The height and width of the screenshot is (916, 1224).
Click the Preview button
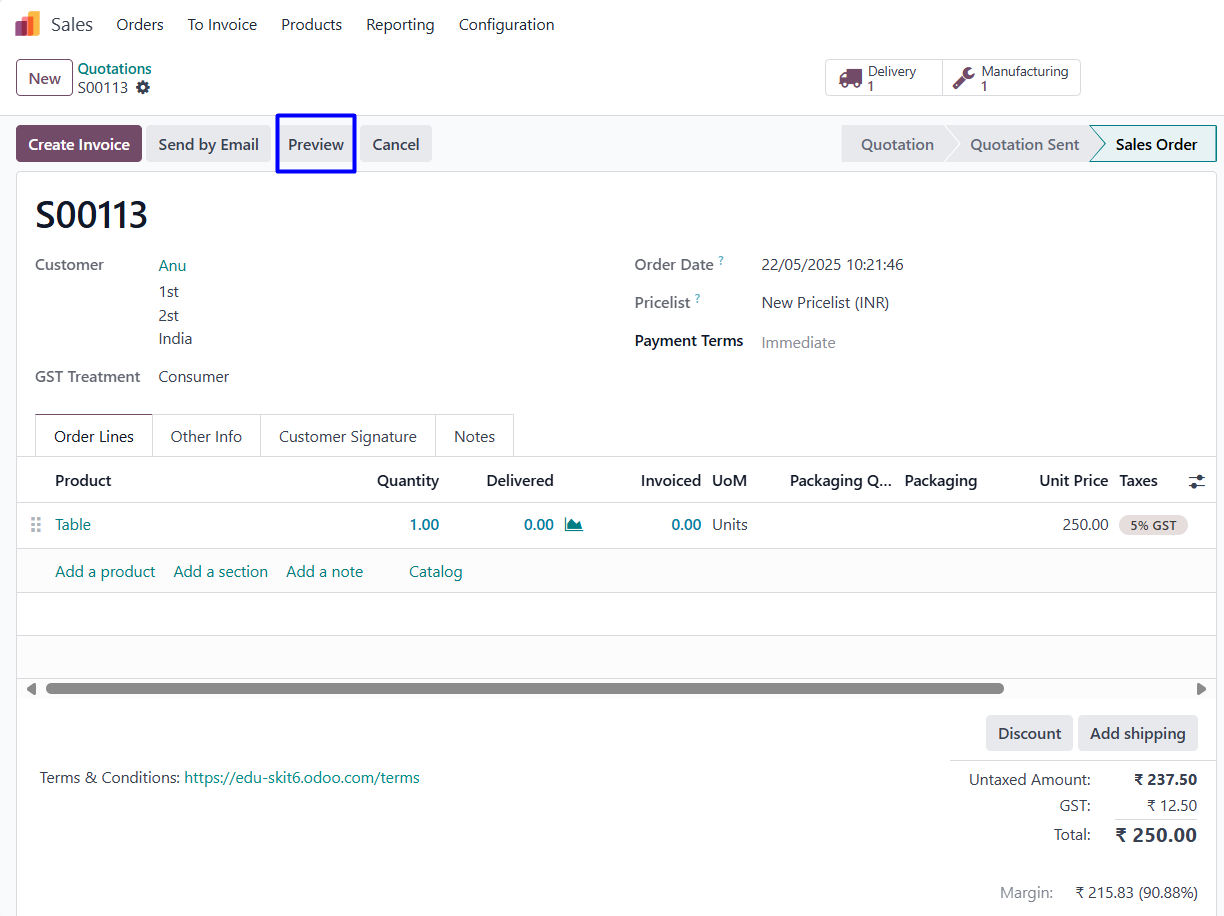click(x=316, y=144)
